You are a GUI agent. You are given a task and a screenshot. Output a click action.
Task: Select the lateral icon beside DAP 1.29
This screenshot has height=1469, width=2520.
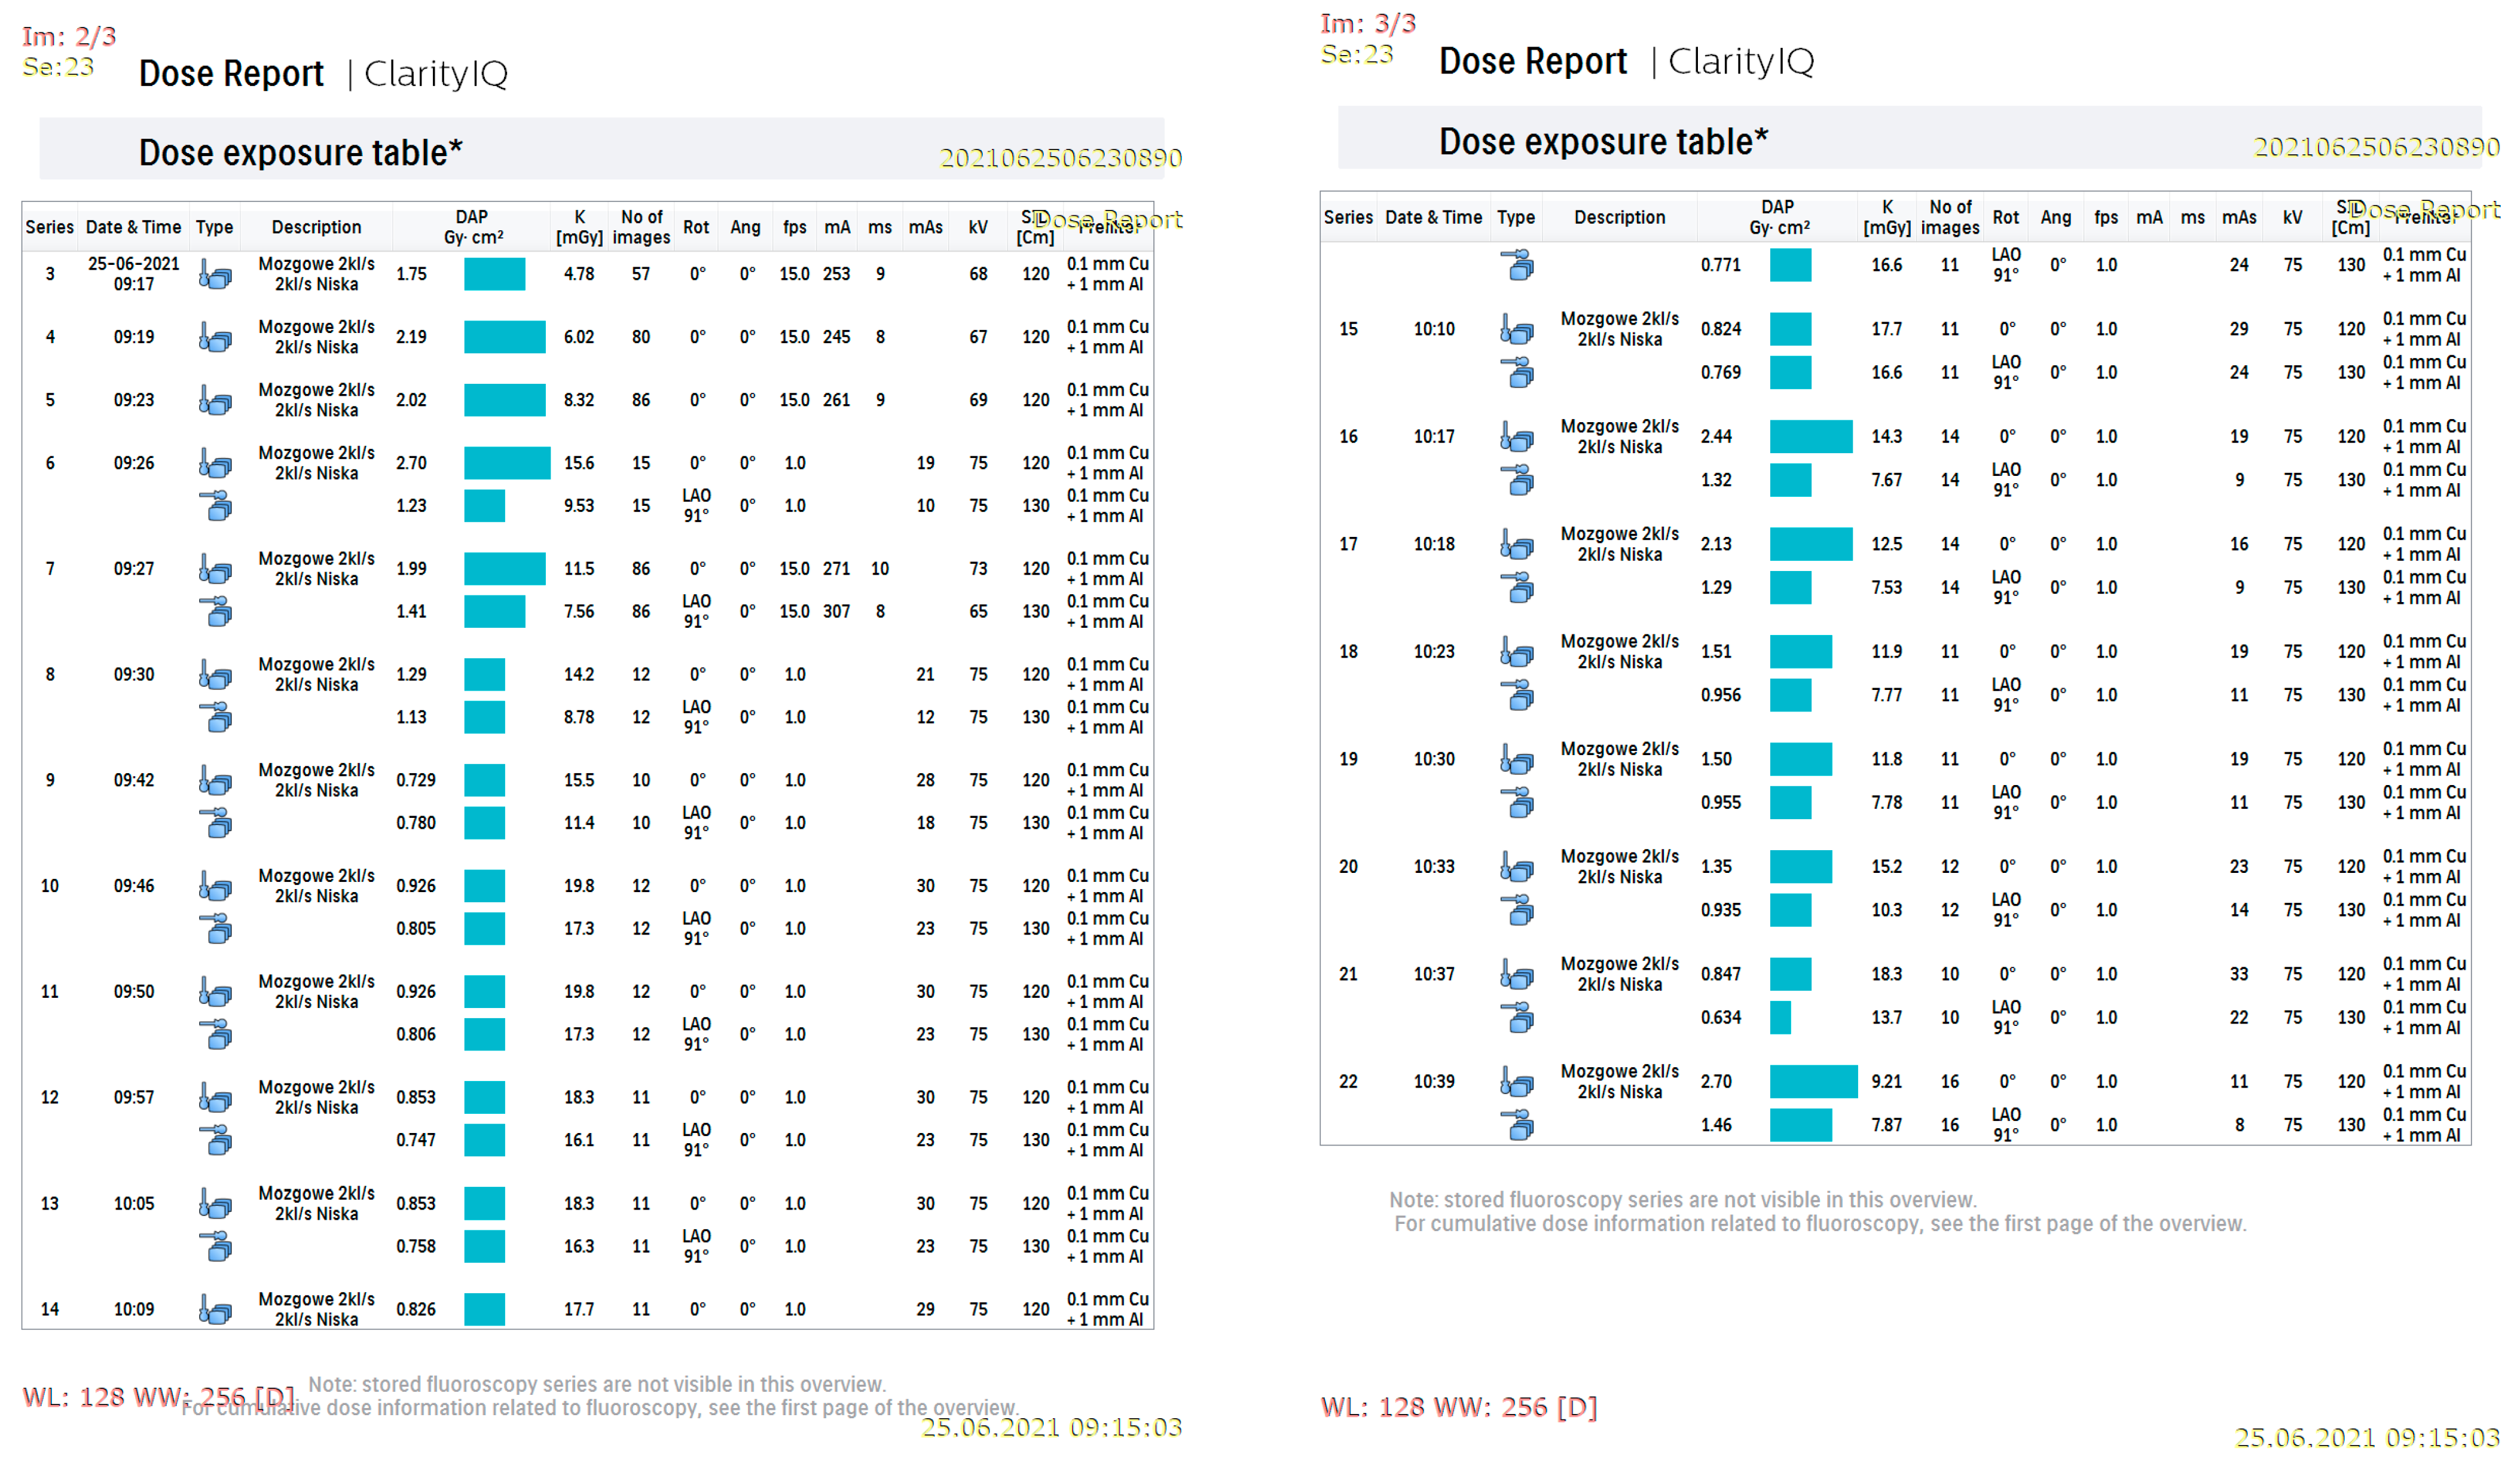pos(1517,587)
